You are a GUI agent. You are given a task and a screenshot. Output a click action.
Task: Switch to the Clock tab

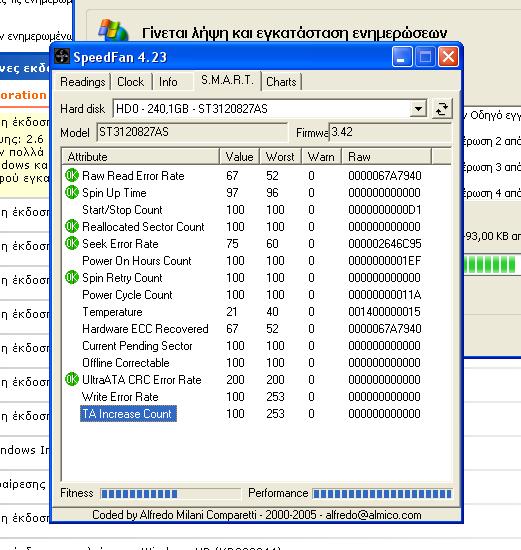[x=131, y=82]
